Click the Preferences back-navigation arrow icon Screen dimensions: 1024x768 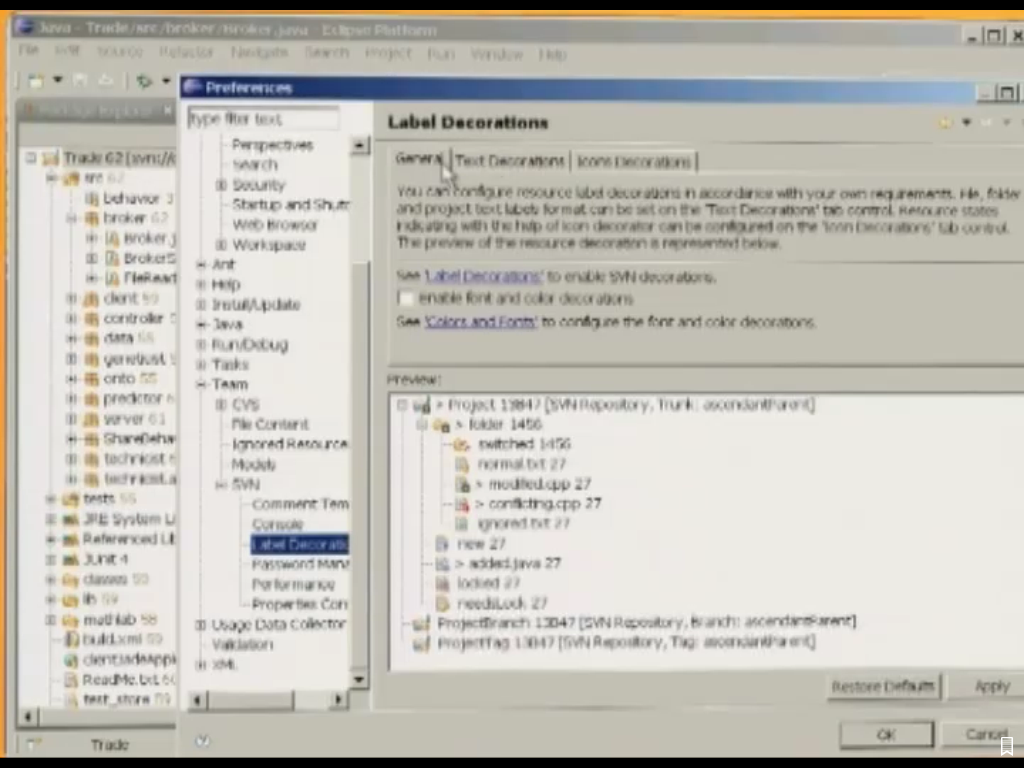coord(945,122)
